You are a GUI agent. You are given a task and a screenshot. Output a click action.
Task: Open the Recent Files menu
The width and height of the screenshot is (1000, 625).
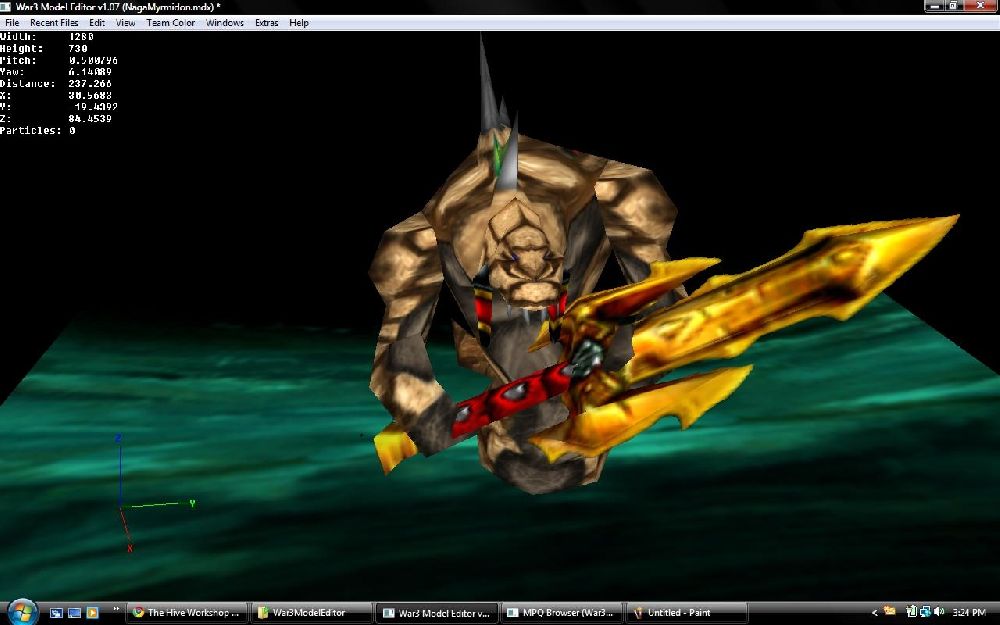point(54,23)
